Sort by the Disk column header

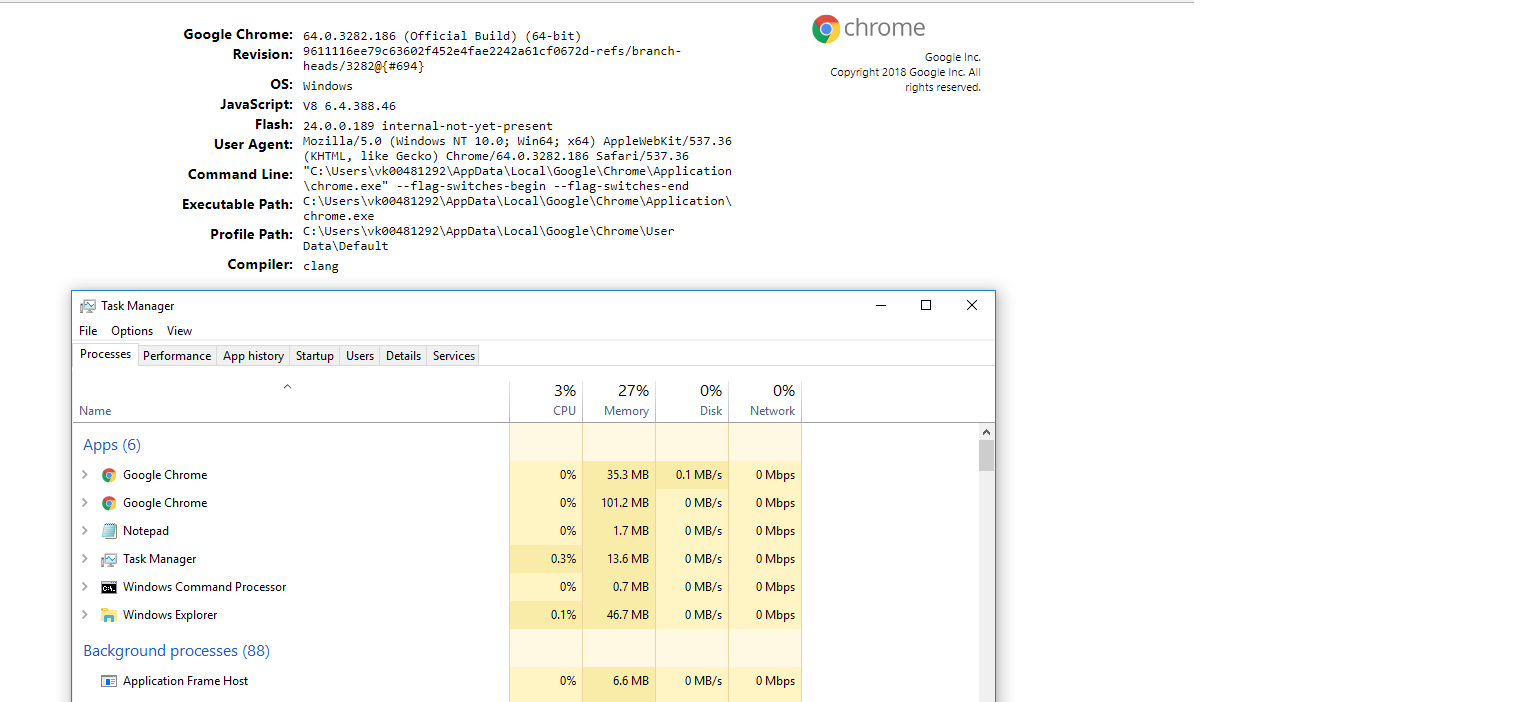[x=692, y=401]
